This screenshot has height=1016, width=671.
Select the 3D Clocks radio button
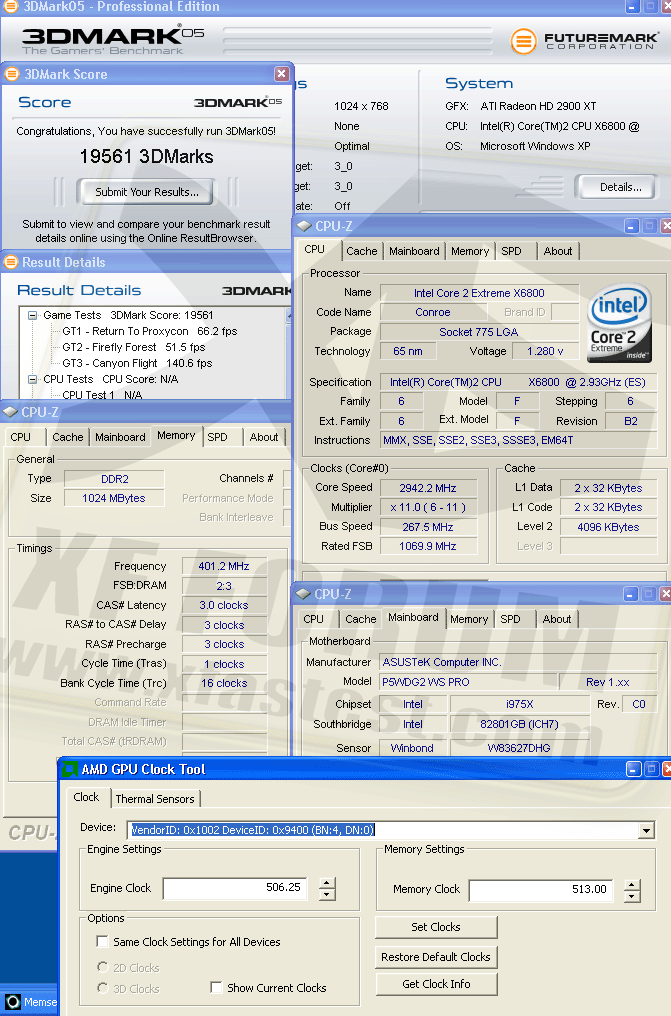pyautogui.click(x=102, y=988)
